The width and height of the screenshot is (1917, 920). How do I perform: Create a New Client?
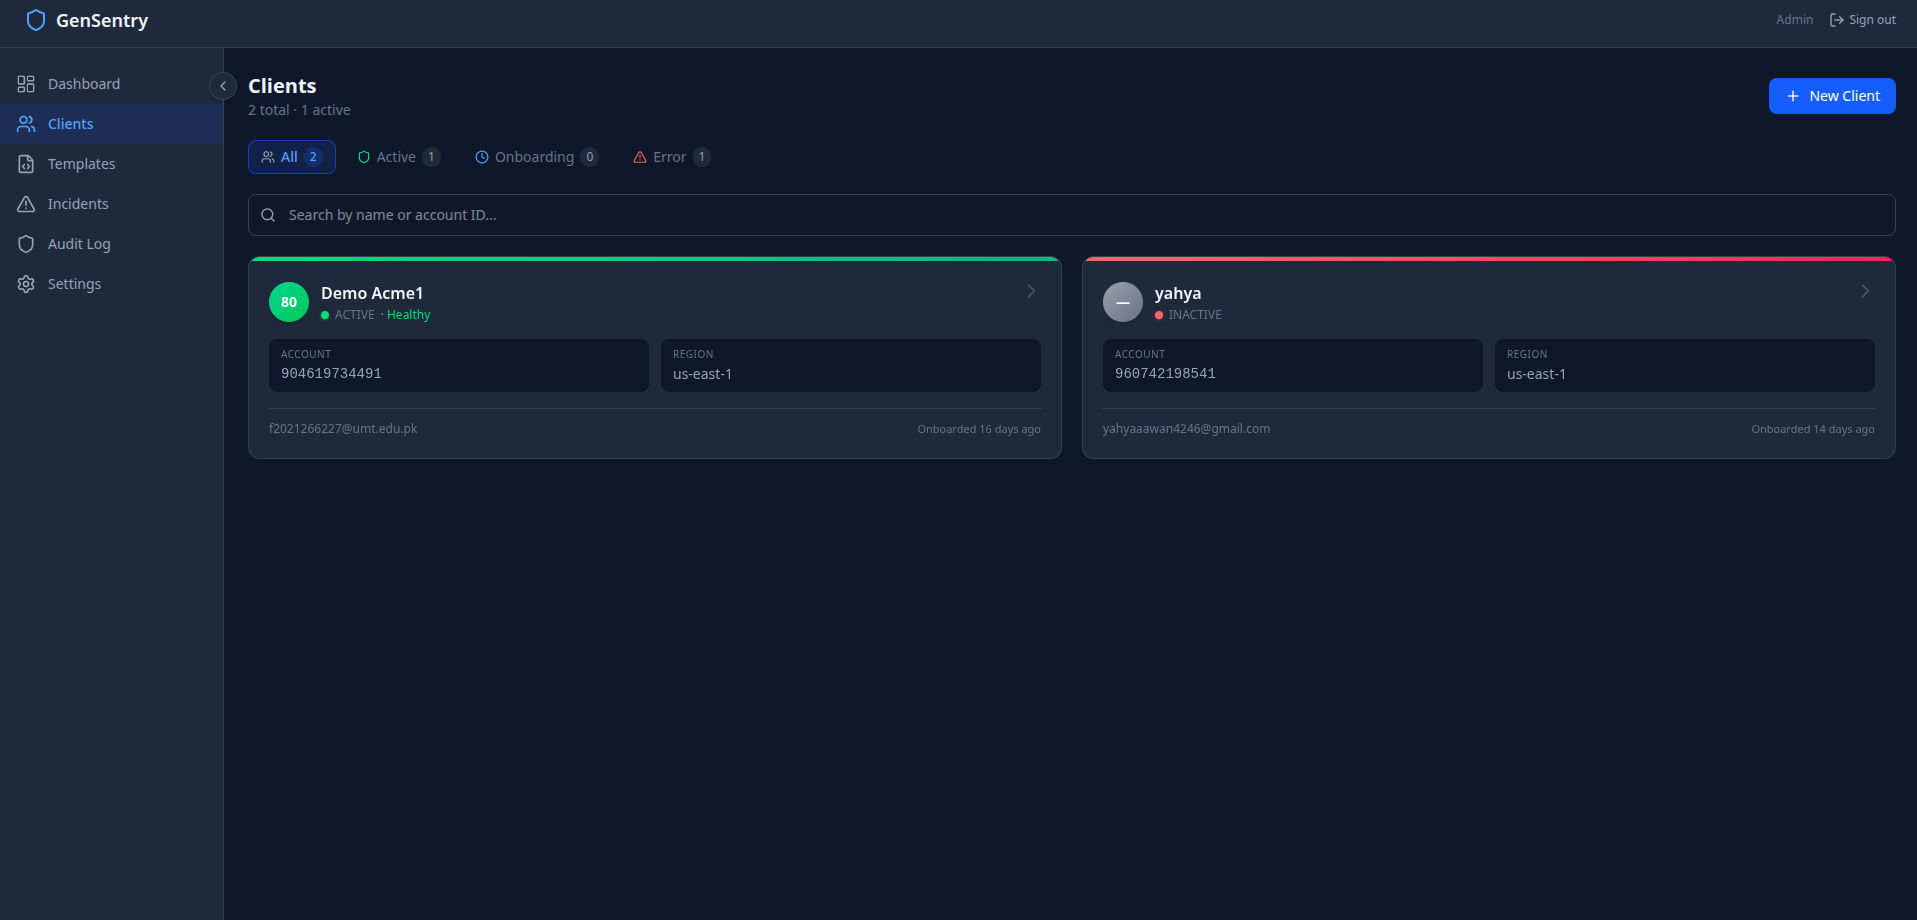[x=1832, y=96]
